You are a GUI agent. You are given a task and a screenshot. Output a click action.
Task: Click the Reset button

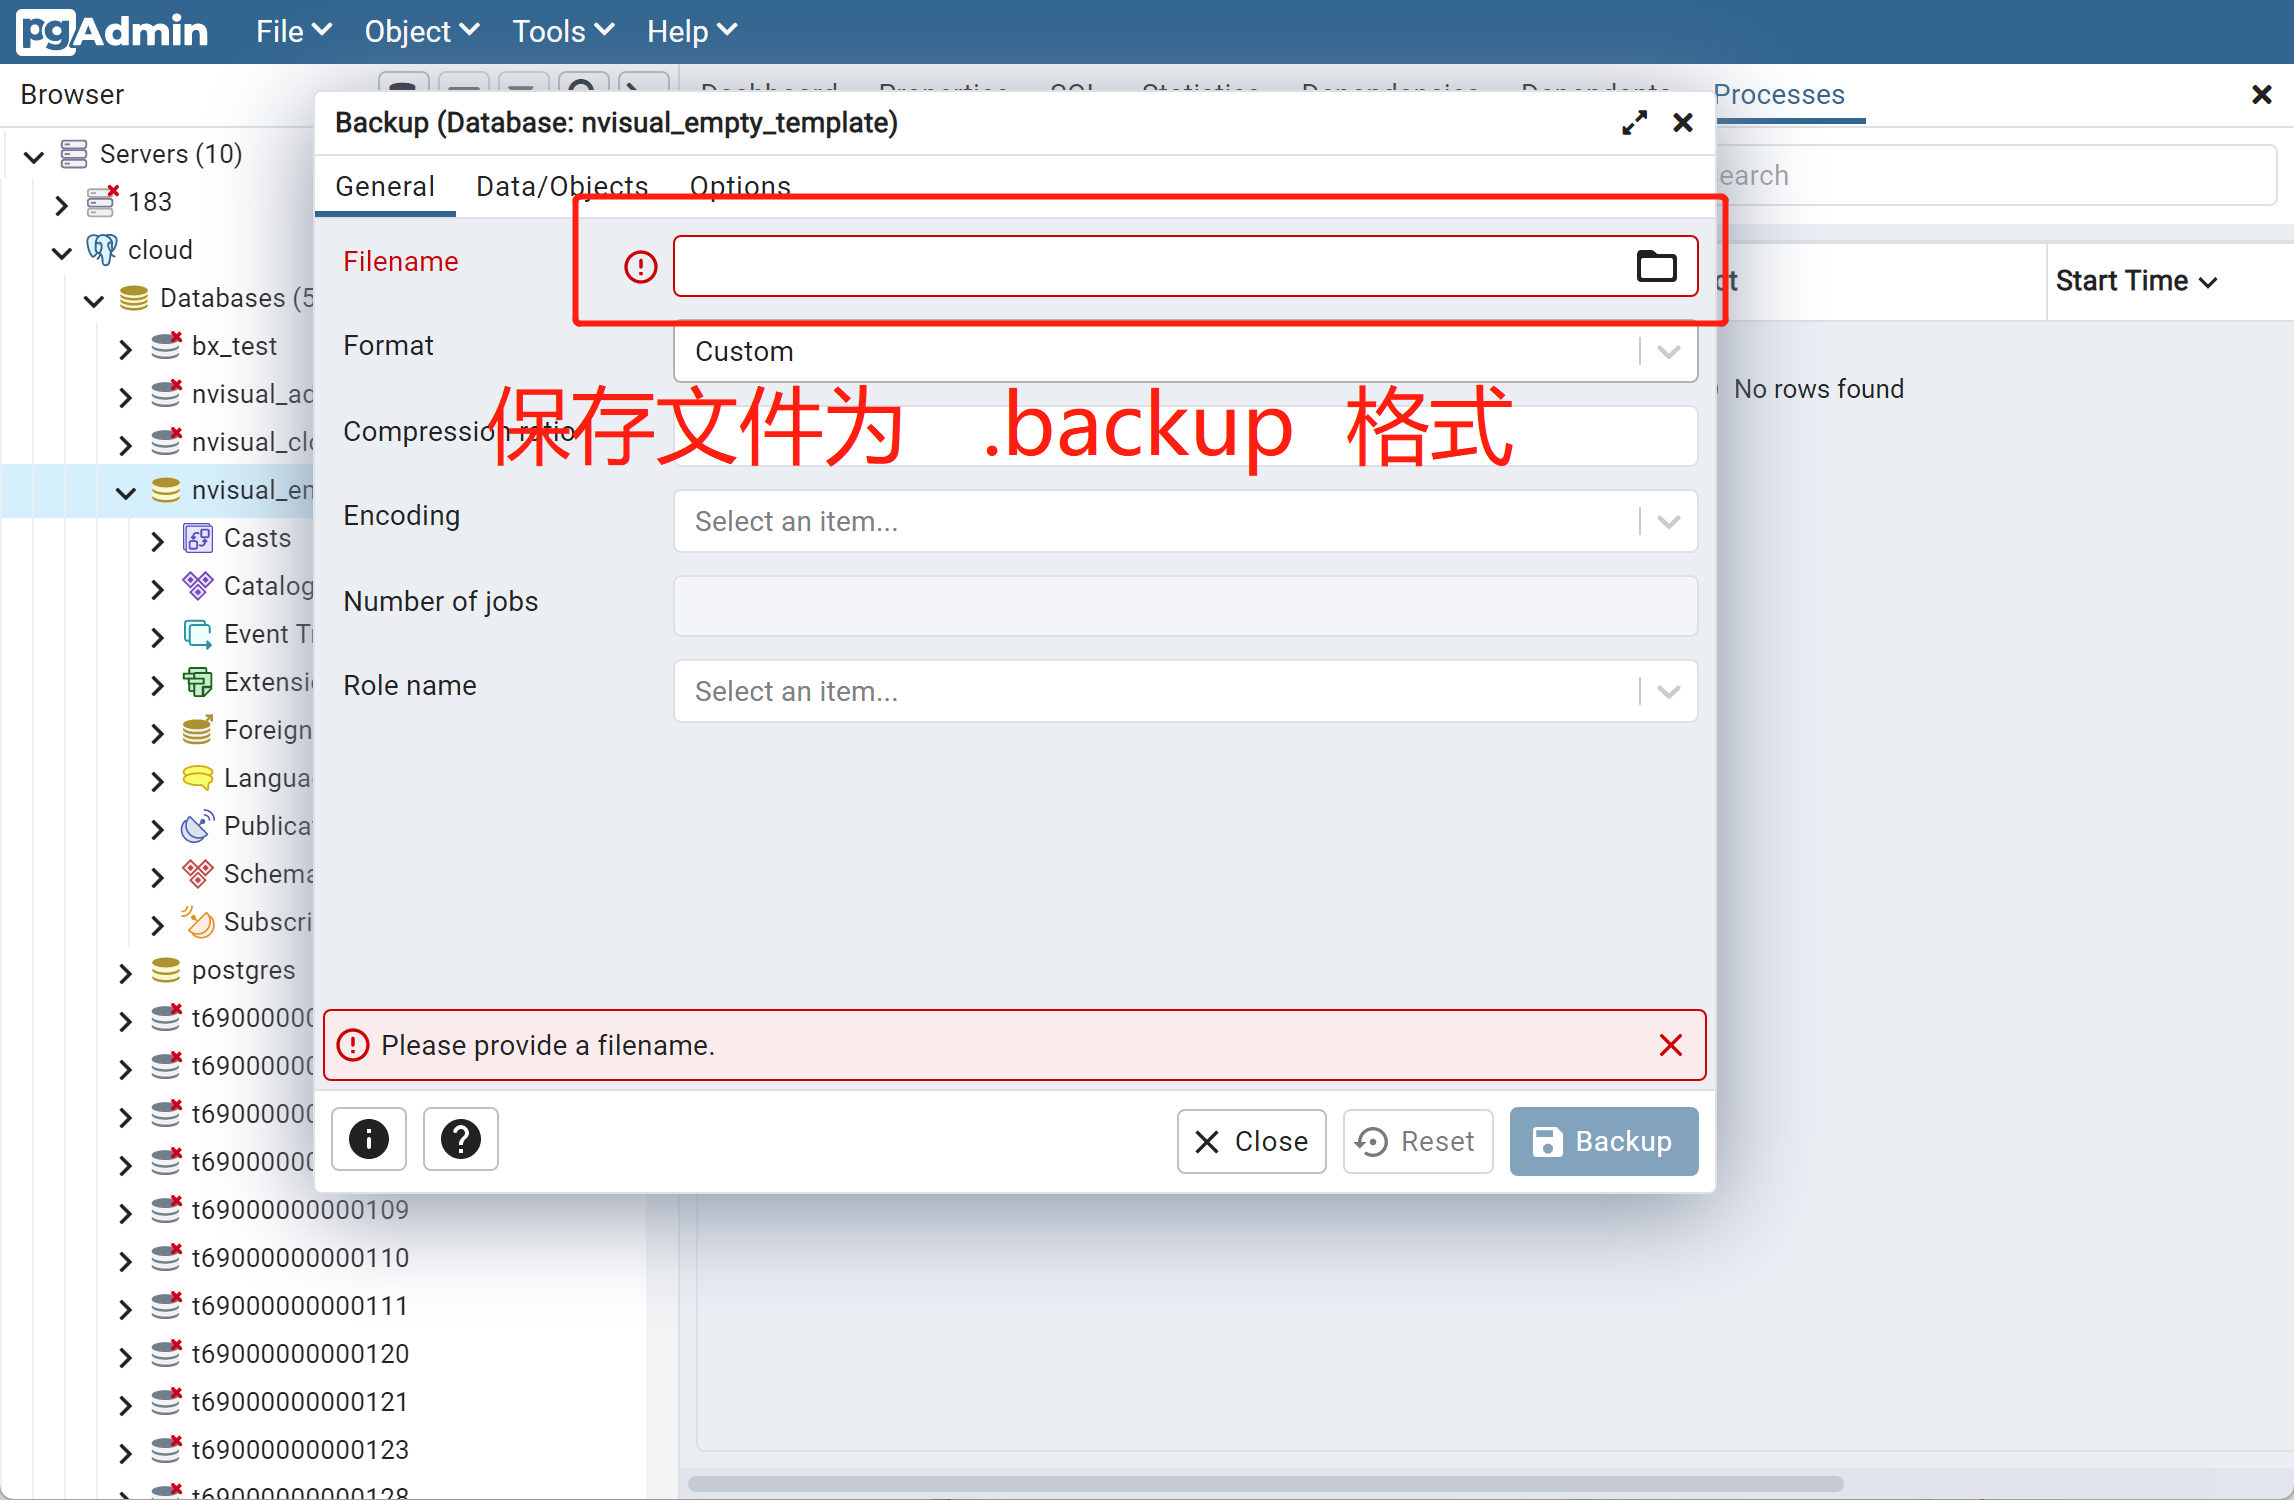coord(1417,1141)
